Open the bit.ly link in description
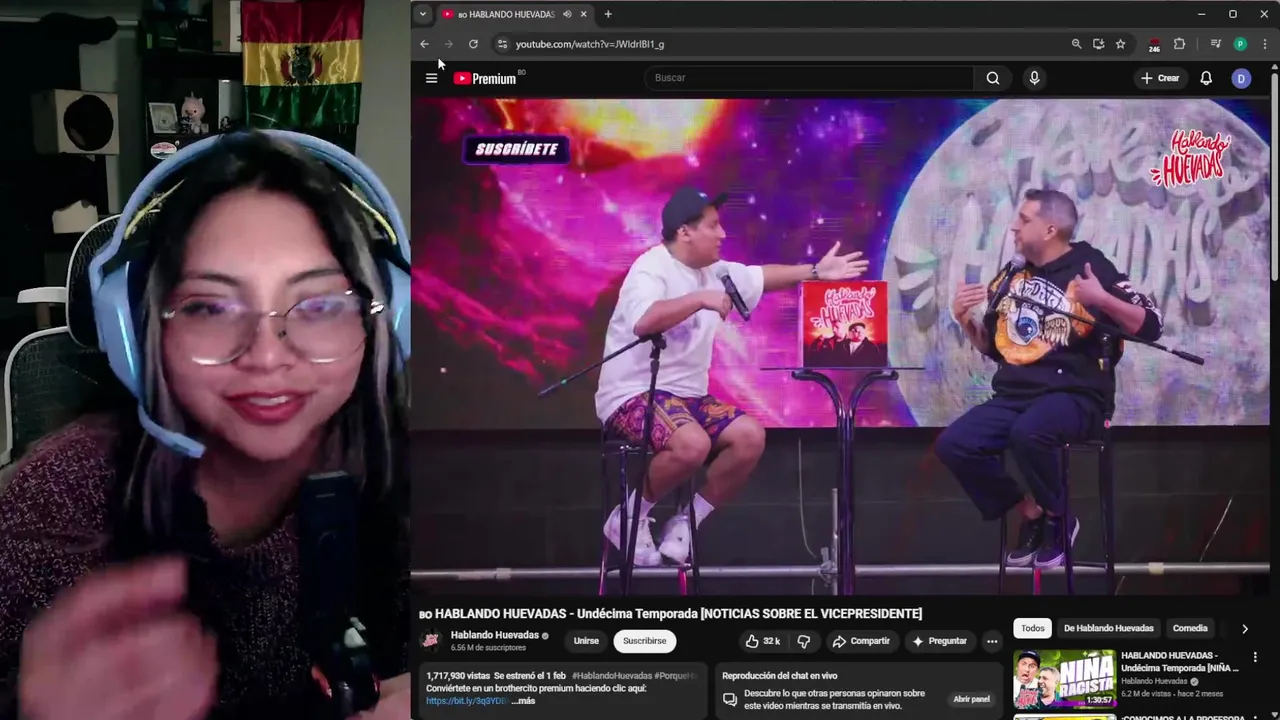The image size is (1280, 720). 466,701
